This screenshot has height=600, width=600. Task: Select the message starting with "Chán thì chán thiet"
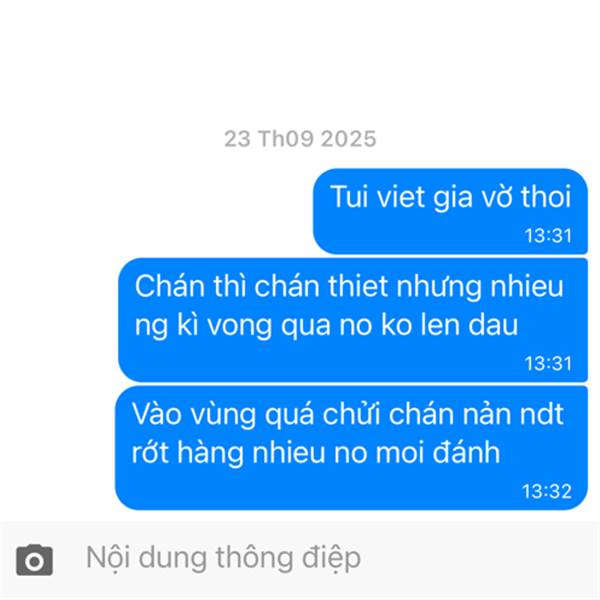[353, 320]
